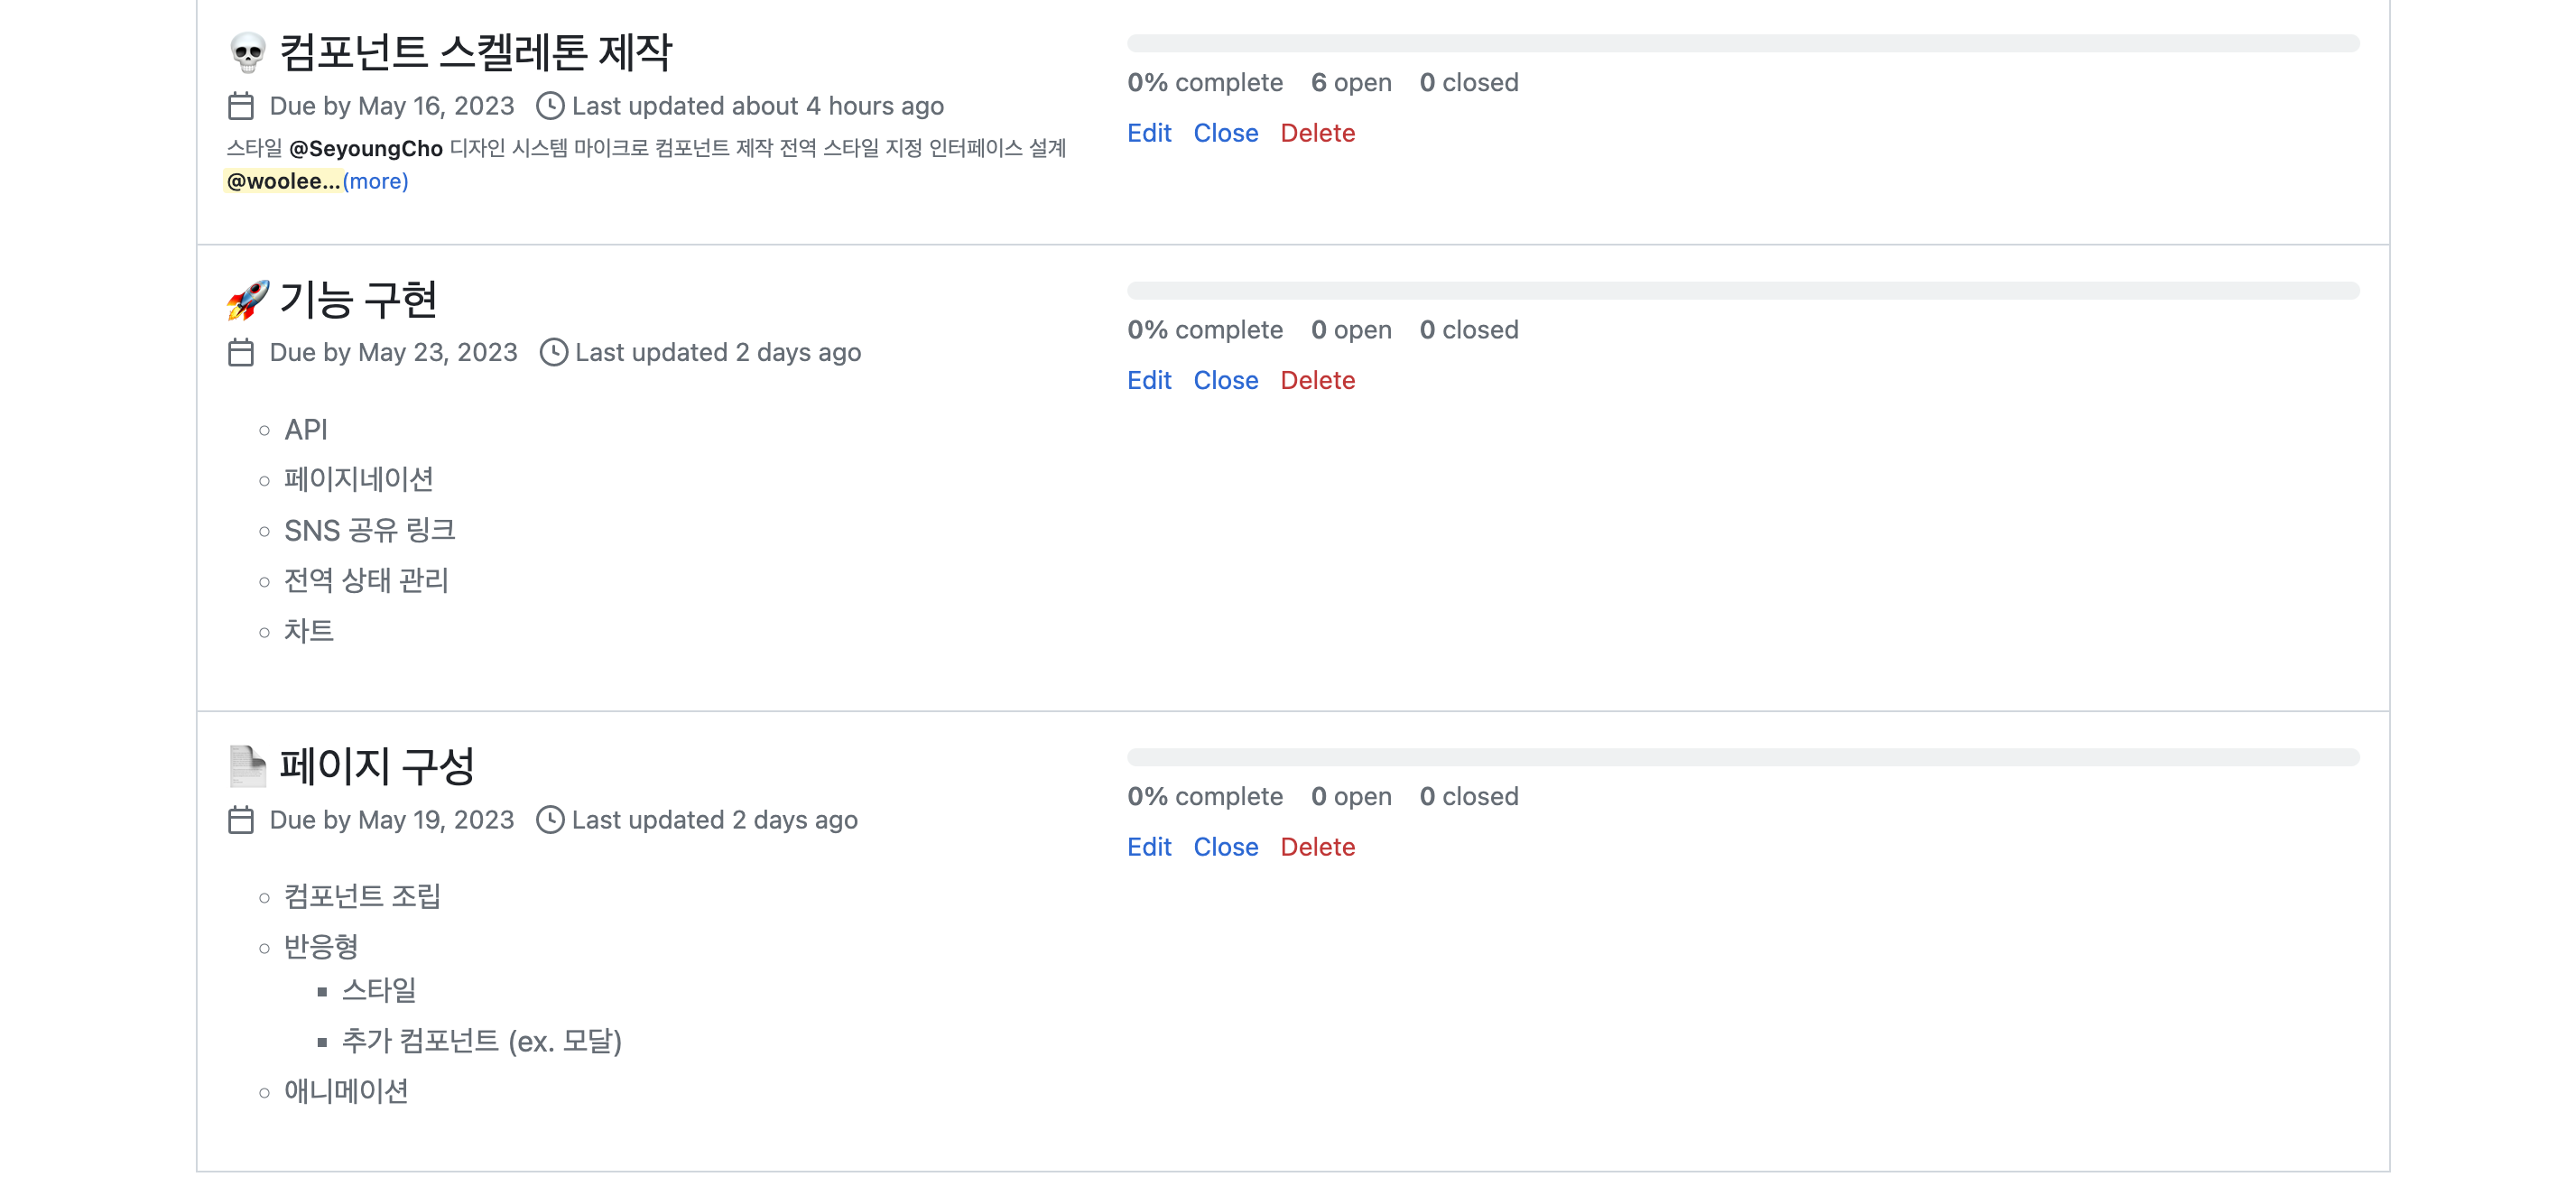This screenshot has width=2576, height=1177.
Task: Click the page emoji beside 페이지 구성
Action: tap(247, 766)
